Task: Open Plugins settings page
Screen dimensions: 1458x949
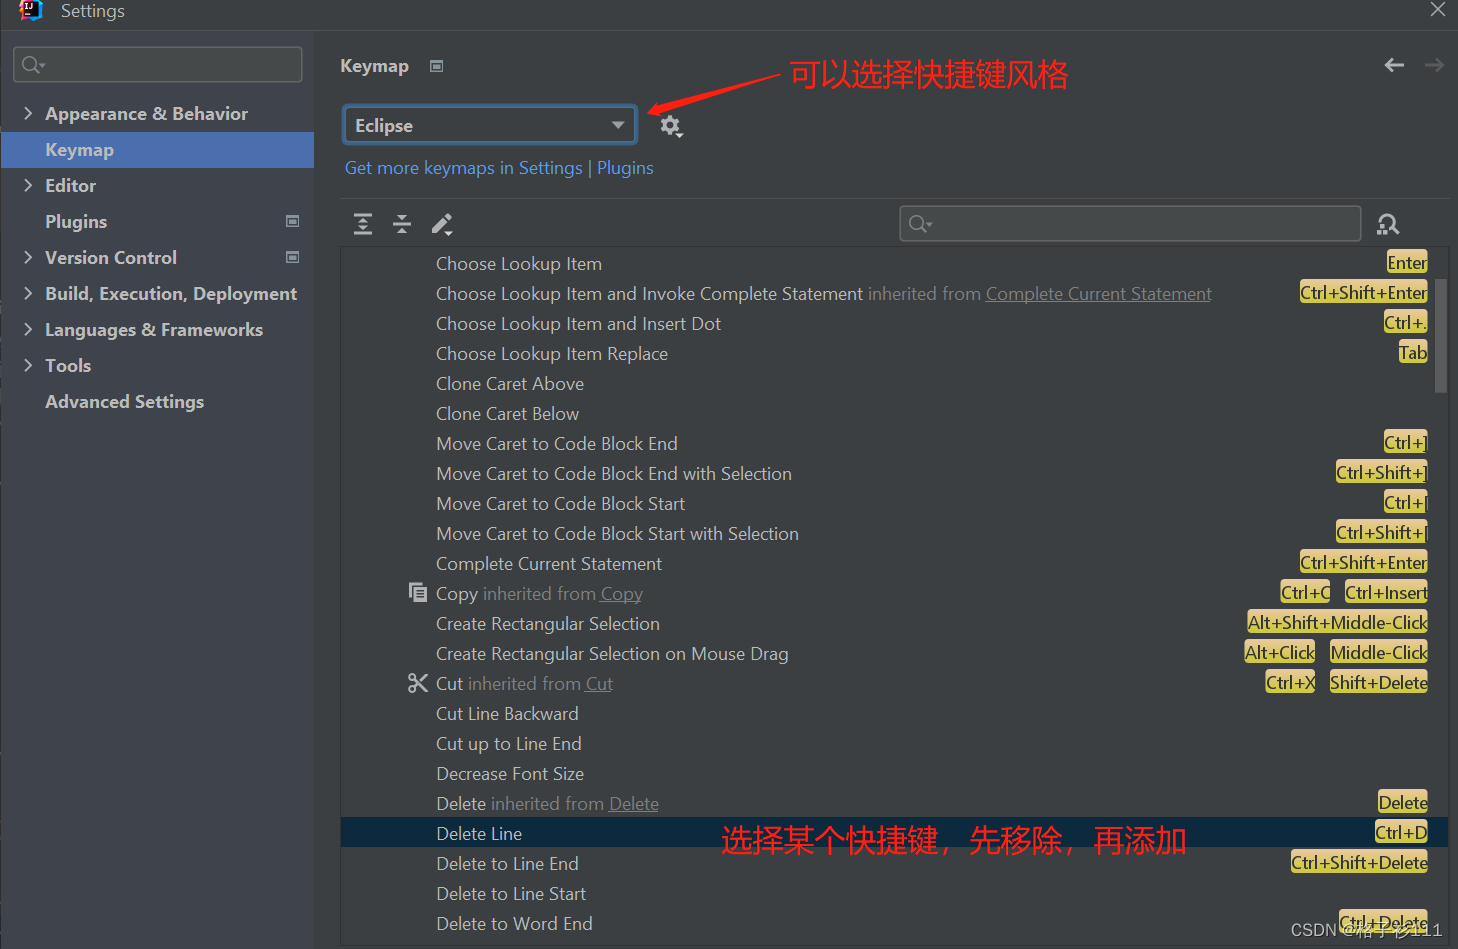Action: (76, 222)
